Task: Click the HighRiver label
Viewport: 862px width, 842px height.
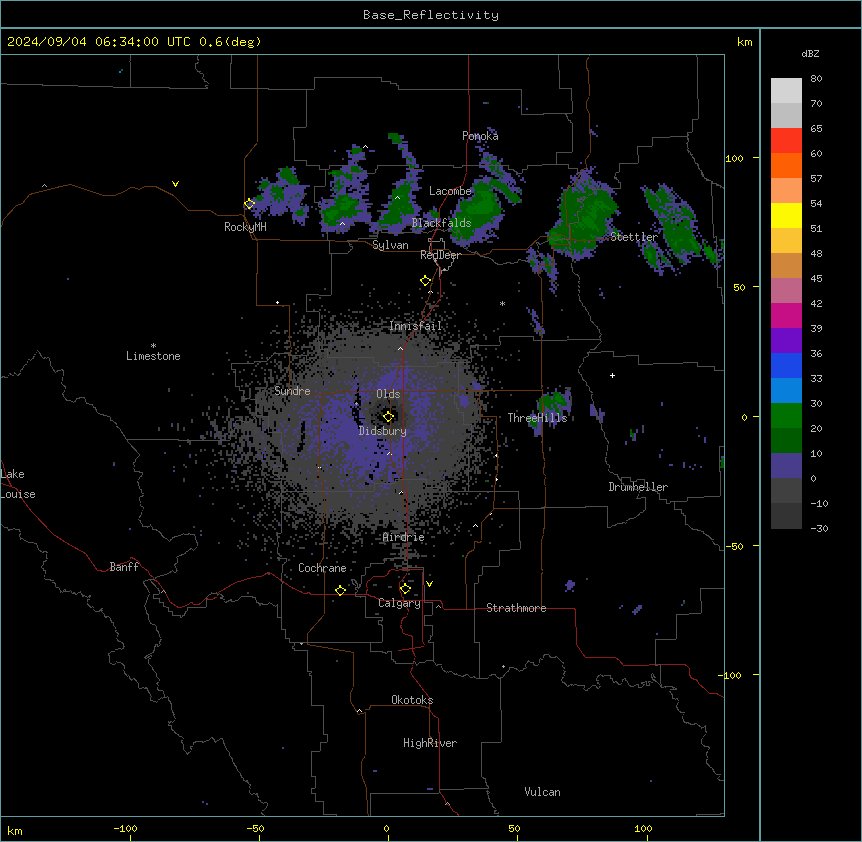Action: (x=430, y=743)
